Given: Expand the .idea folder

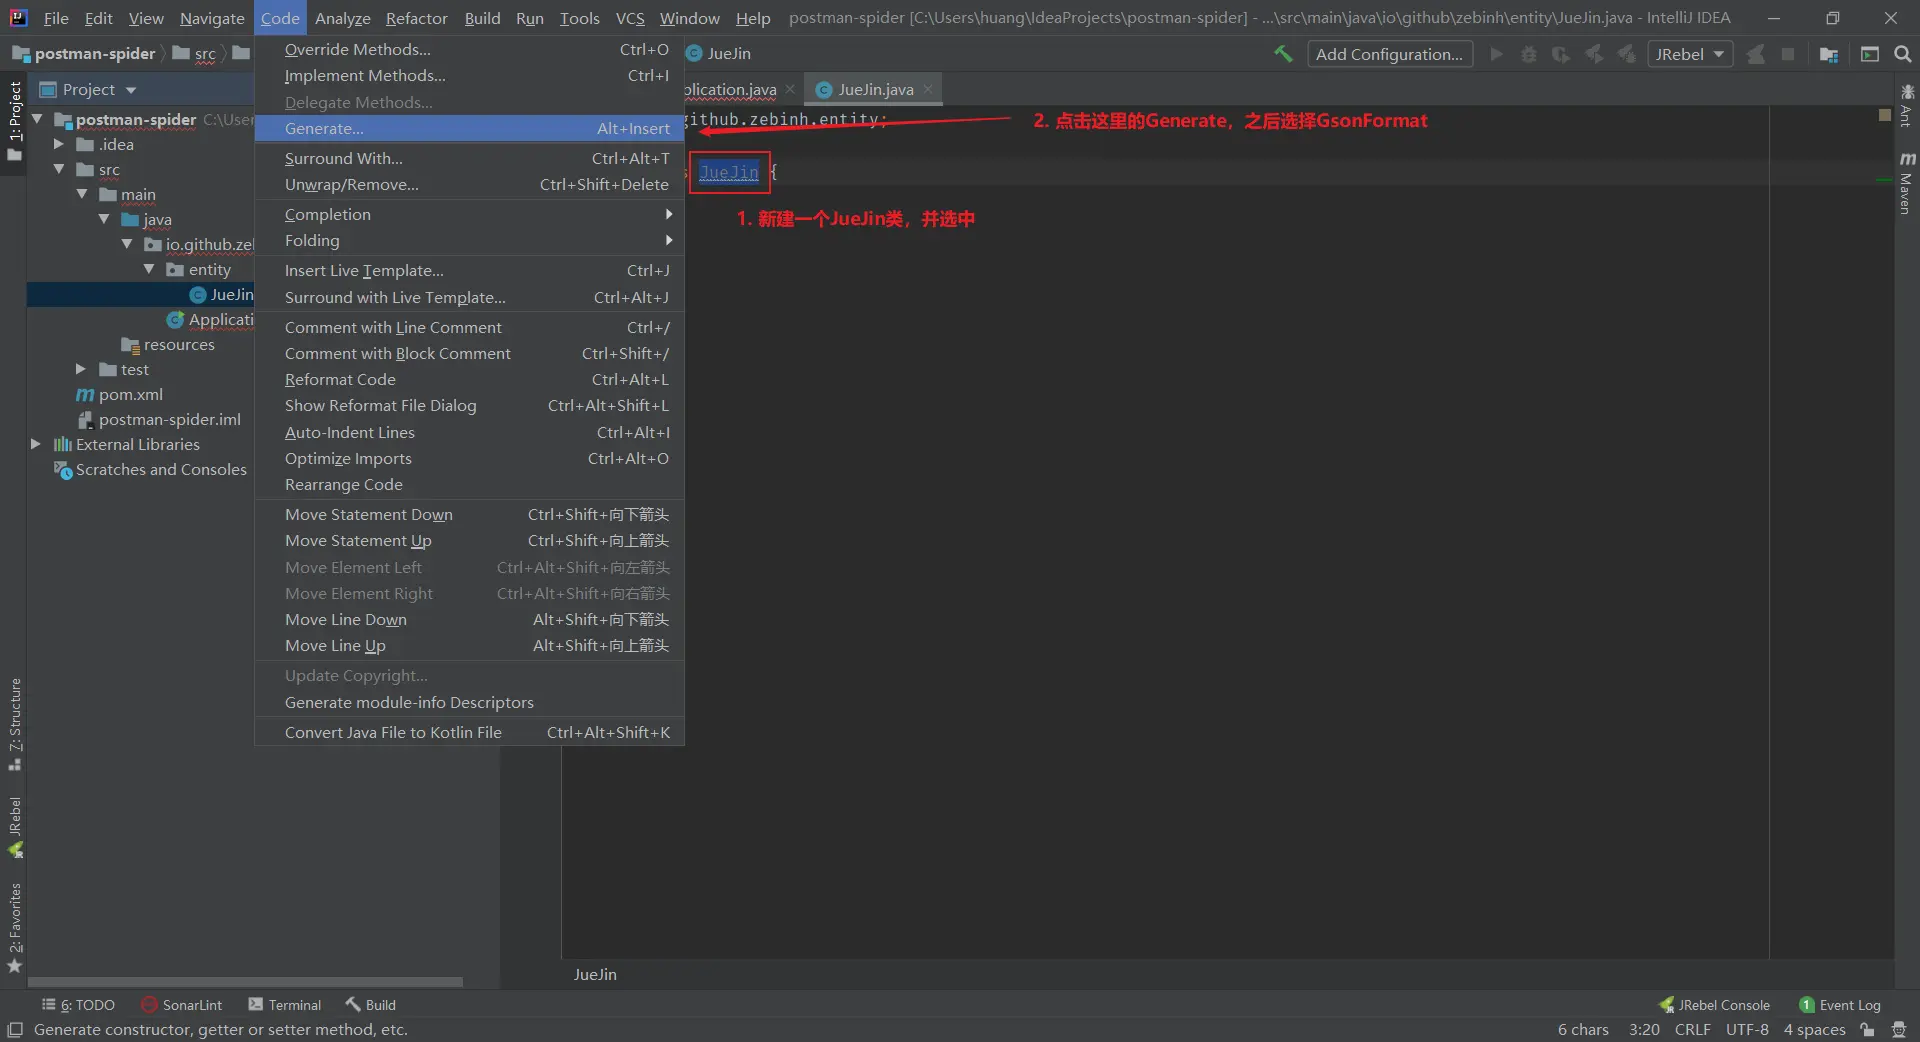Looking at the screenshot, I should click(x=59, y=144).
